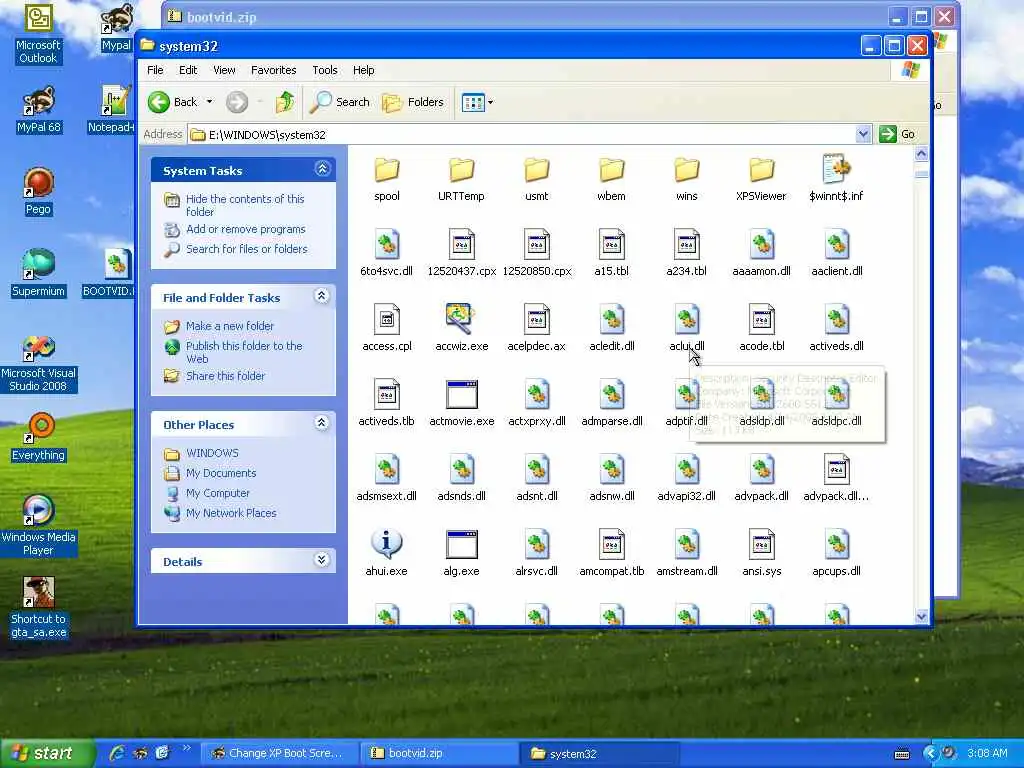Screen dimensions: 1024x768
Task: Click the scrollbar down arrow
Action: [921, 616]
